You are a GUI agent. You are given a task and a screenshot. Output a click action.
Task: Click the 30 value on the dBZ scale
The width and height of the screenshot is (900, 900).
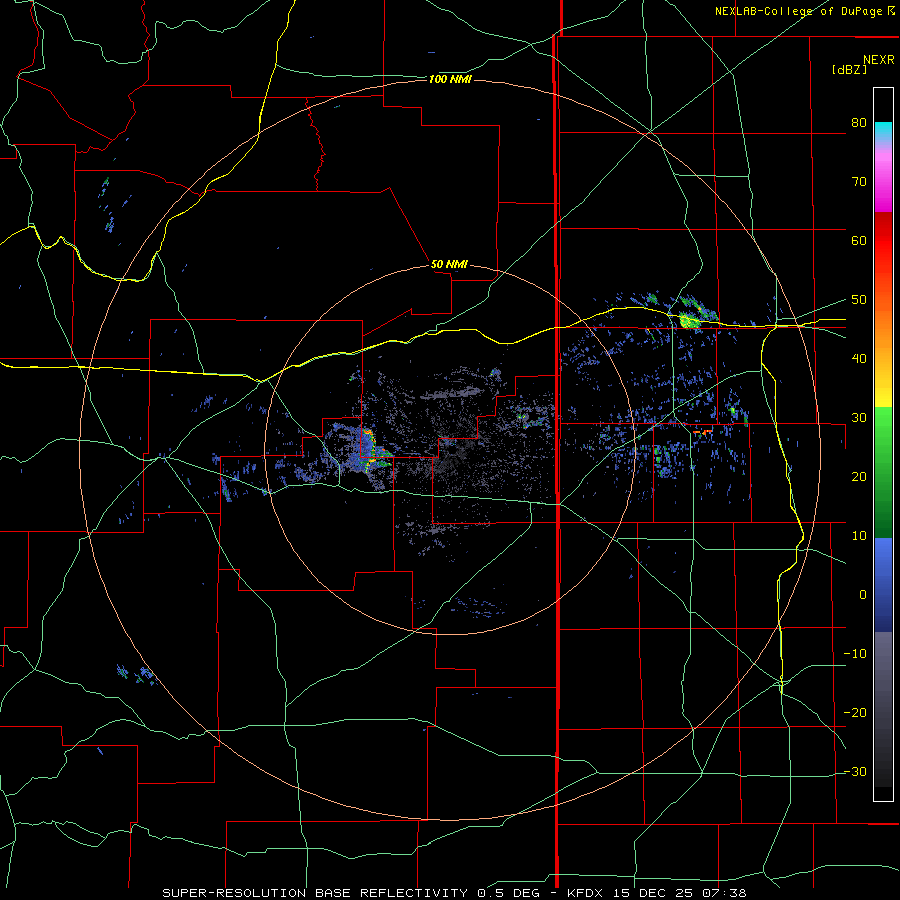click(859, 418)
